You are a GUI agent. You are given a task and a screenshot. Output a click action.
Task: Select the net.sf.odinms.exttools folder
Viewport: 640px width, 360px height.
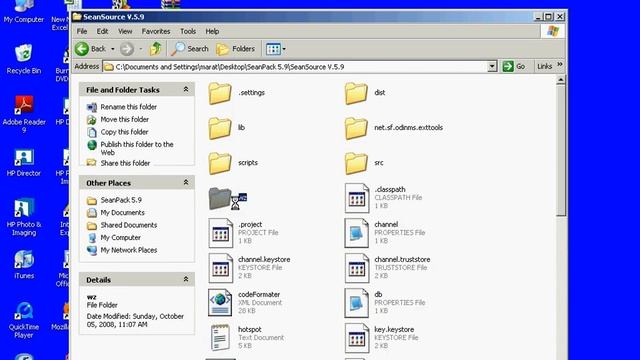pos(356,128)
